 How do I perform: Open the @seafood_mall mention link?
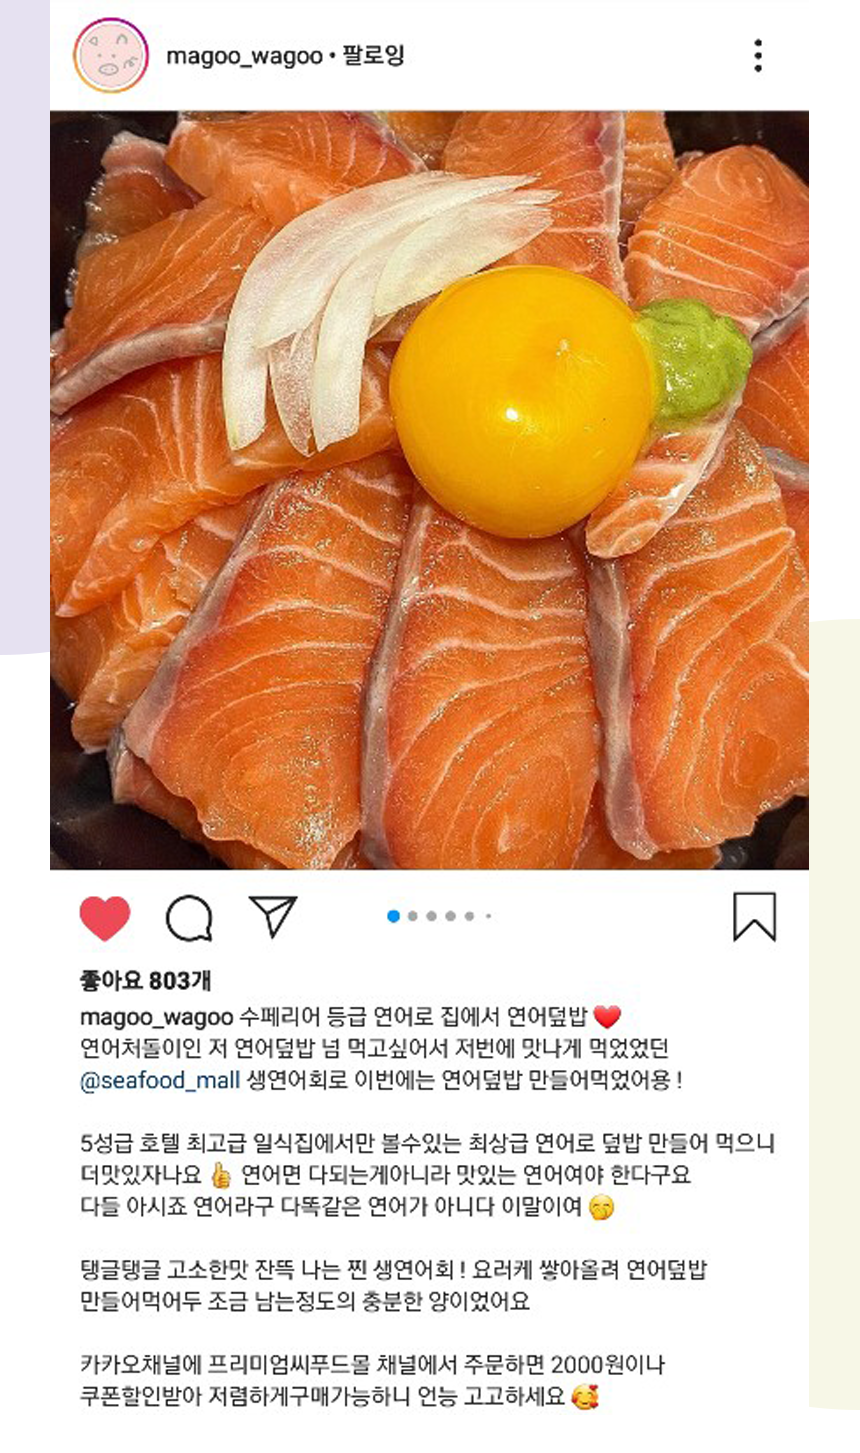(x=160, y=1081)
